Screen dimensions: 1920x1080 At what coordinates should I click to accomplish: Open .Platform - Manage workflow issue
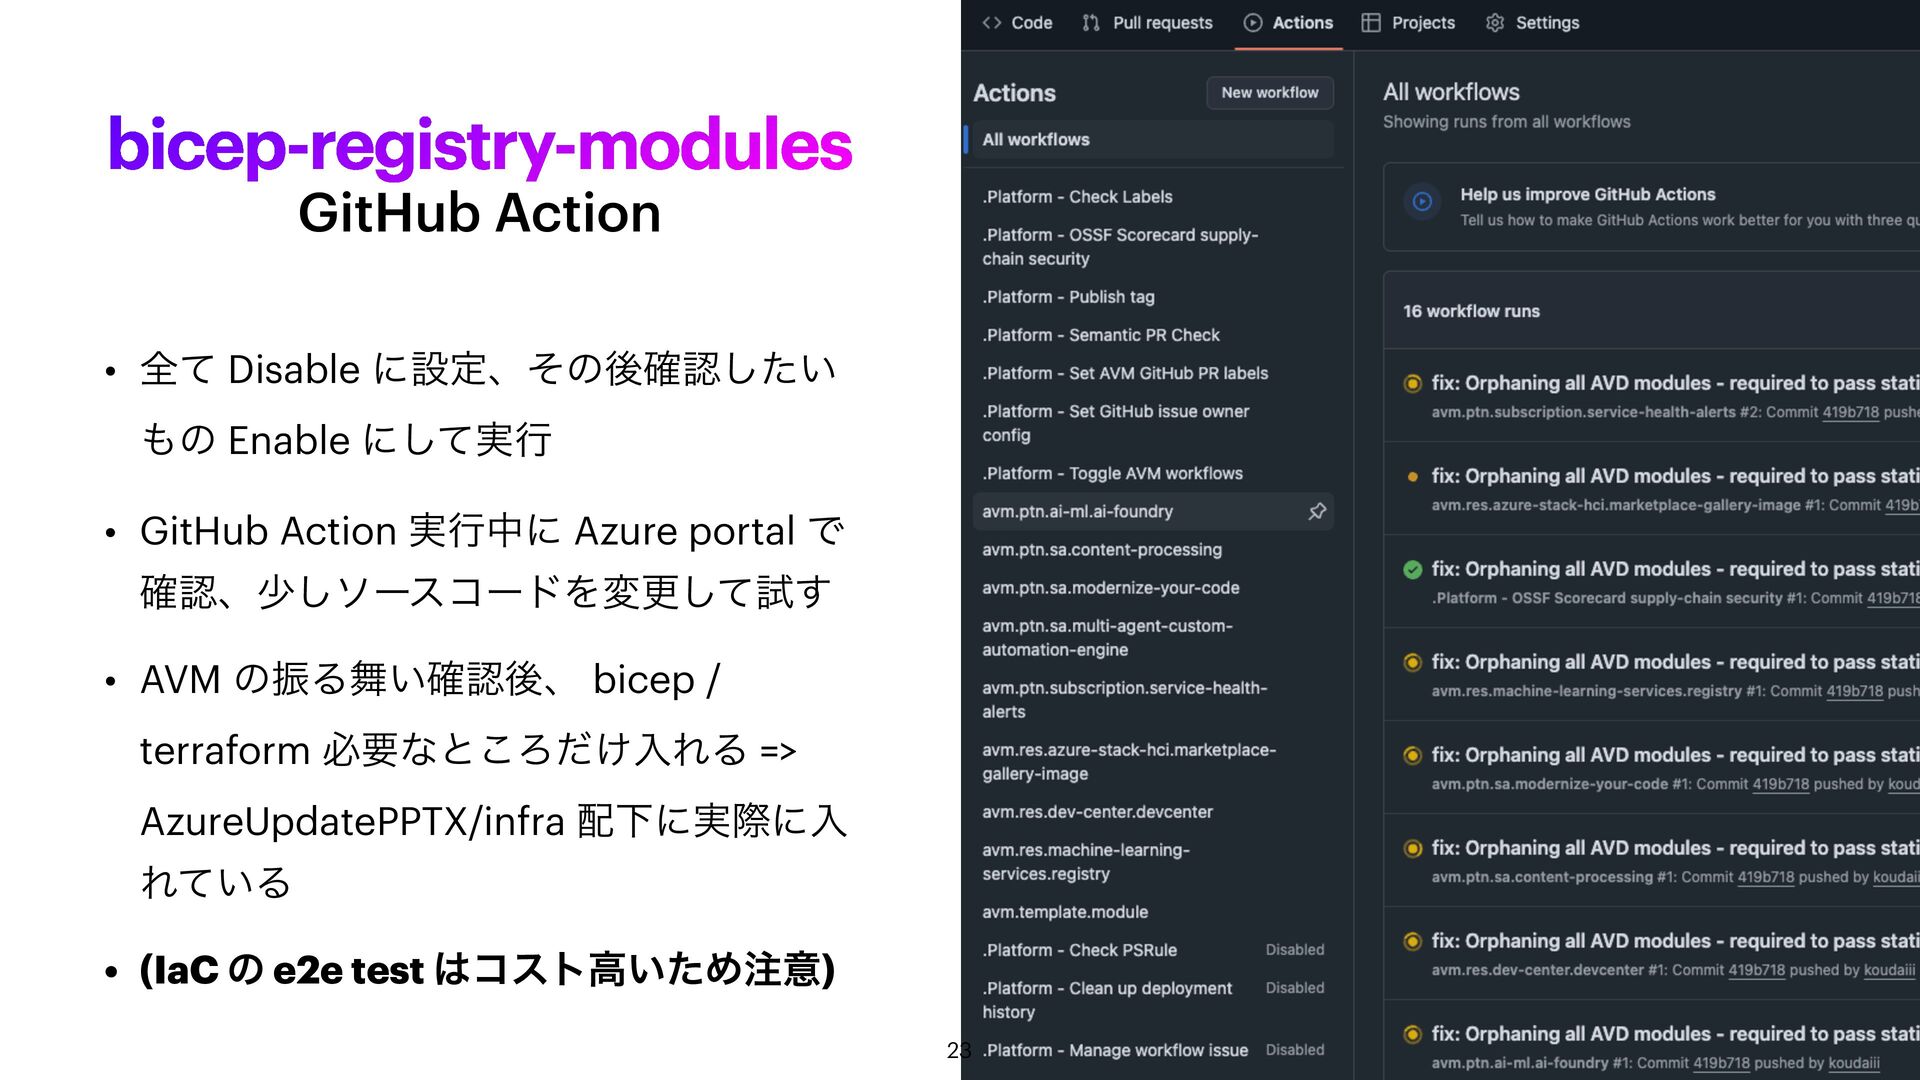point(1115,1050)
